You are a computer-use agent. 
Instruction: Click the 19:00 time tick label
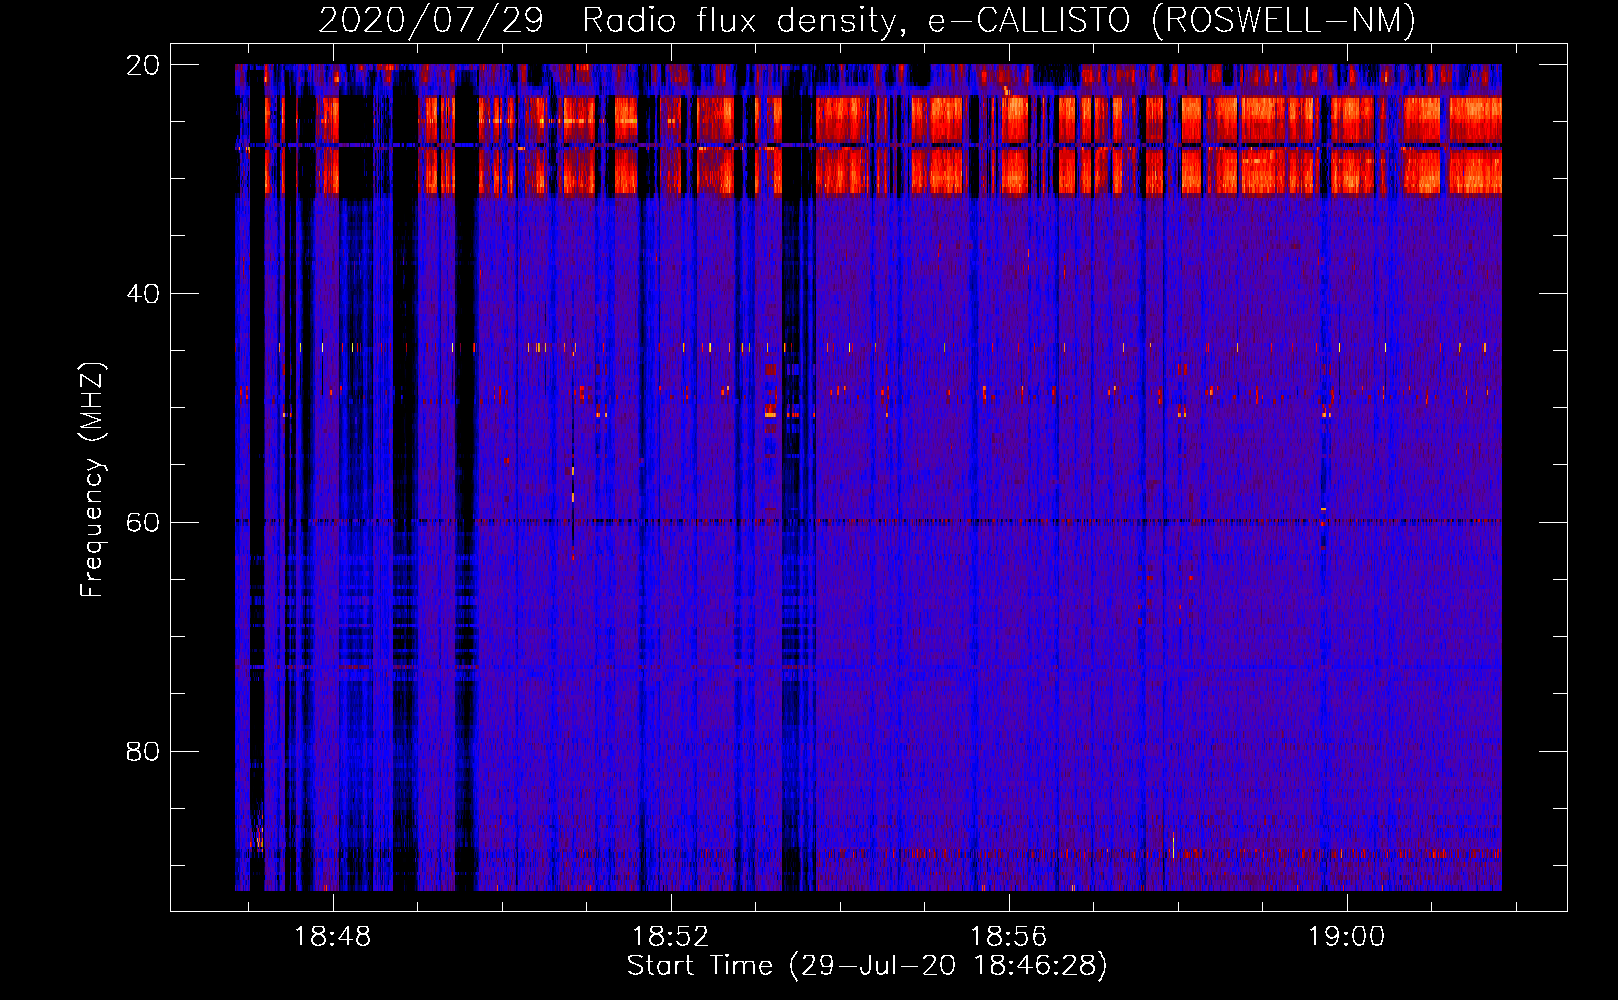(x=1346, y=937)
